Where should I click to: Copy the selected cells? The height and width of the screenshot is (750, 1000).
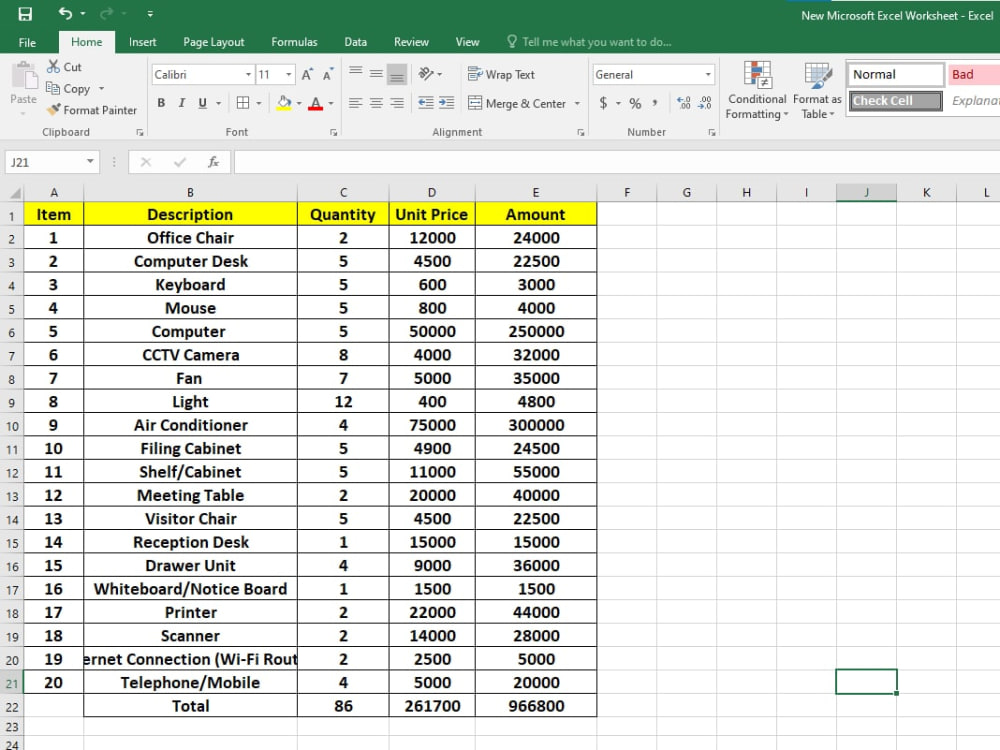coord(68,89)
